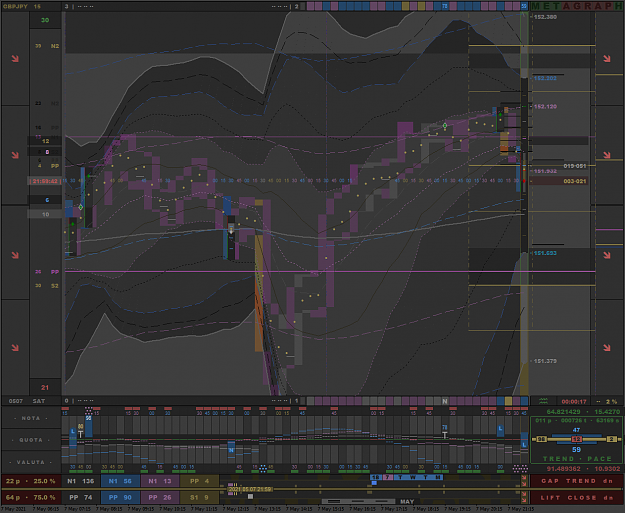Click the 011 p · 000726 t stats line
Image resolution: width=625 pixels, height=513 pixels.
[x=577, y=421]
